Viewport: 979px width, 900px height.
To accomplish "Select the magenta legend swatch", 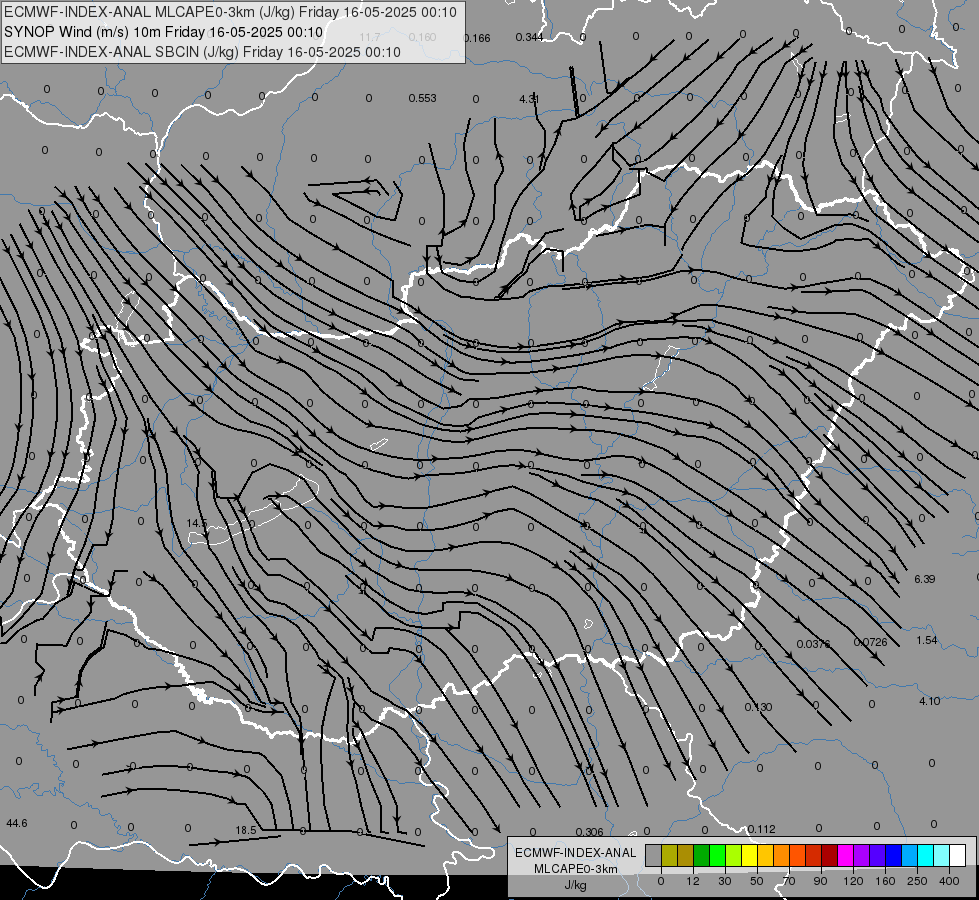I will pyautogui.click(x=846, y=855).
